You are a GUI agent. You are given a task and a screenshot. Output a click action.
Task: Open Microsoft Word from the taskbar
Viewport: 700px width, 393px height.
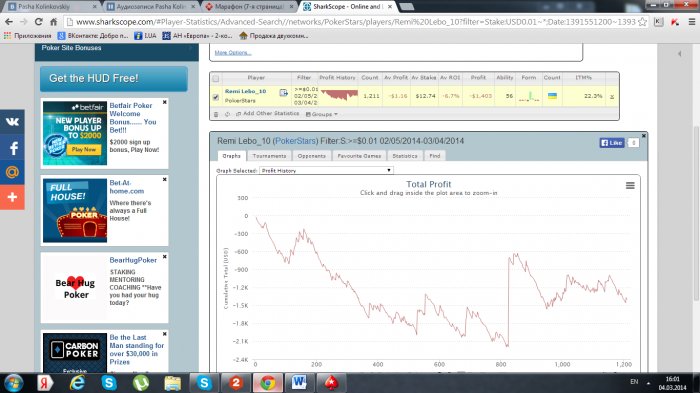pos(299,383)
